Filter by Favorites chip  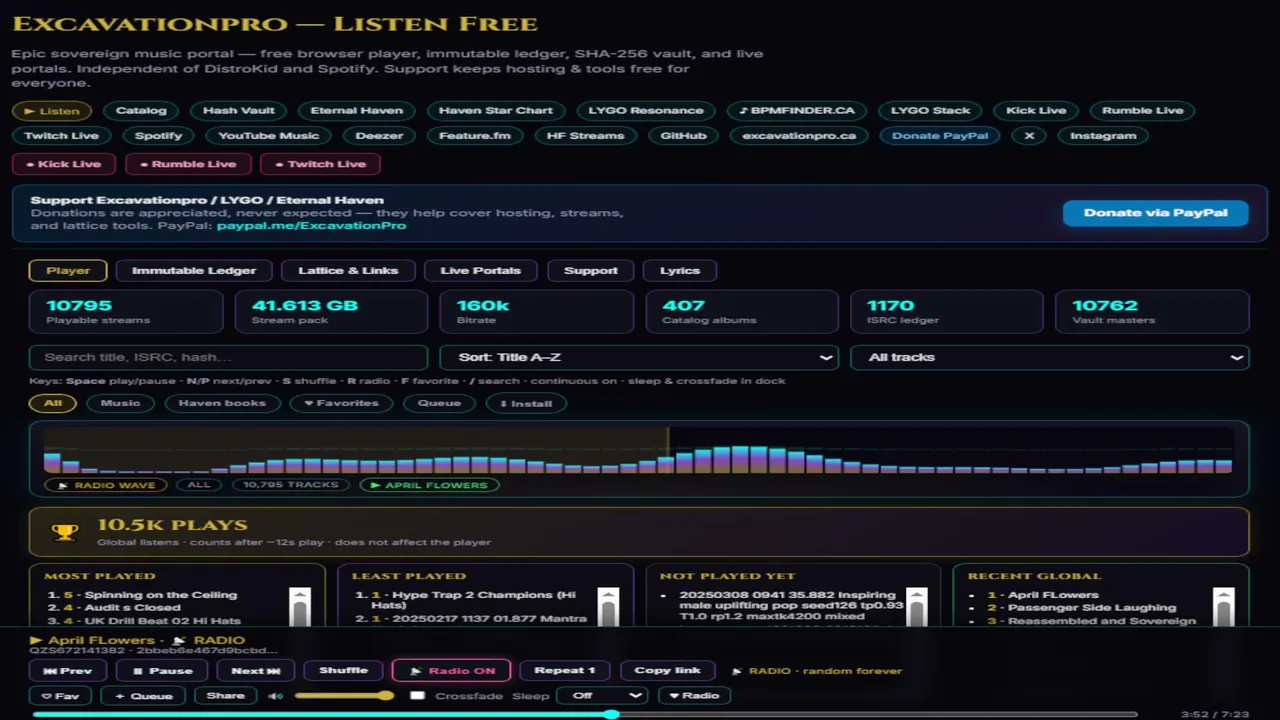[x=341, y=403]
